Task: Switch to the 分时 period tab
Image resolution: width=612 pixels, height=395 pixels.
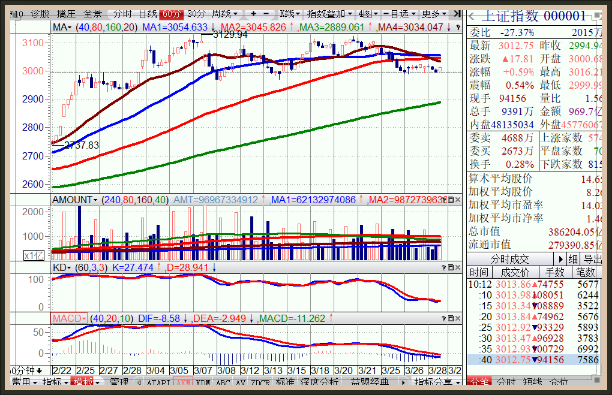Action: [x=123, y=14]
